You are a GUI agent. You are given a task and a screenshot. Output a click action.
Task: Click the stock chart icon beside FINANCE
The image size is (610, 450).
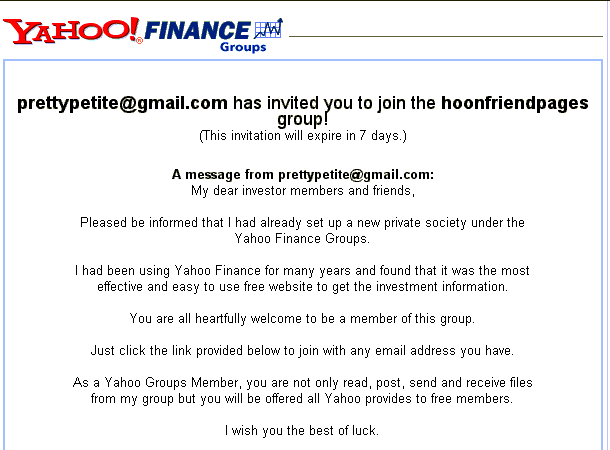click(268, 29)
